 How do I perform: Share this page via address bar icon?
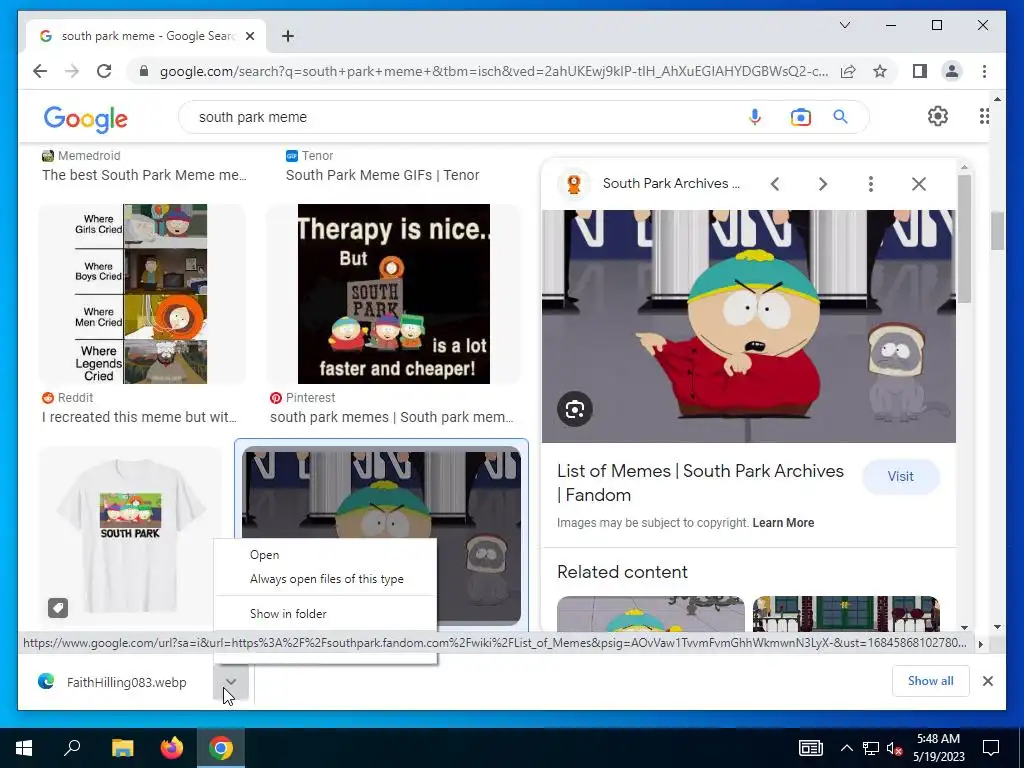pyautogui.click(x=848, y=71)
